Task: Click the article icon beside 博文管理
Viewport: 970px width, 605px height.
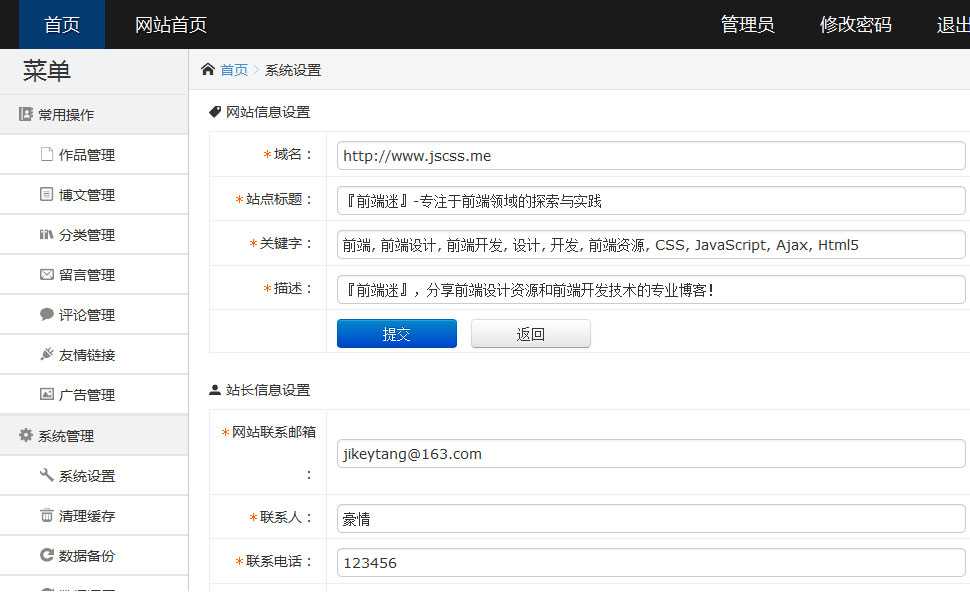Action: [x=46, y=194]
